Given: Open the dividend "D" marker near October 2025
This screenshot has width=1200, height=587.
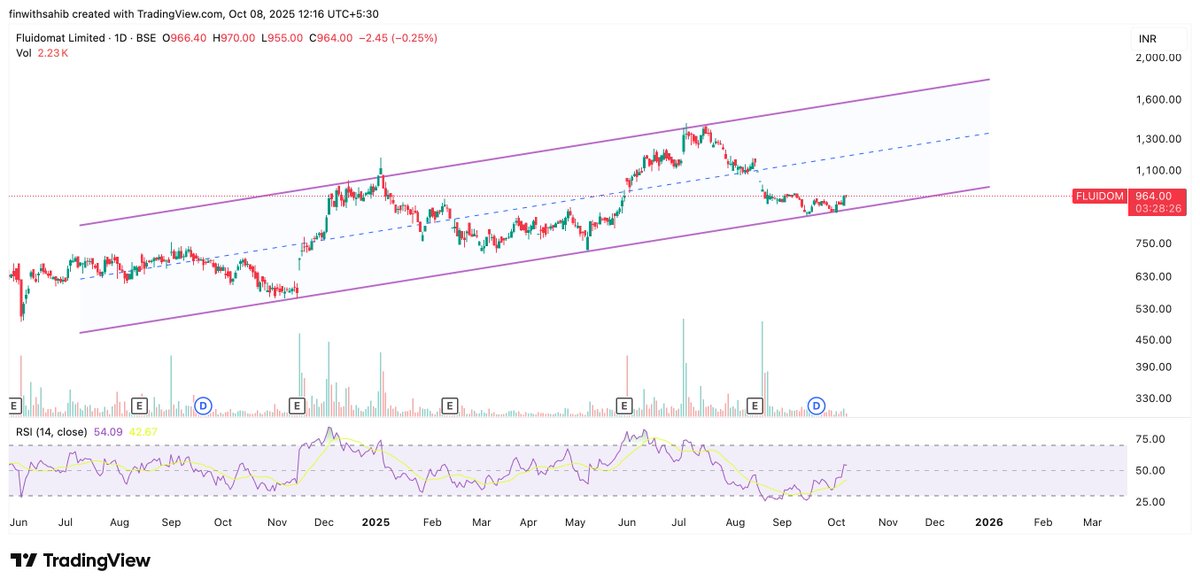Looking at the screenshot, I should tap(817, 406).
